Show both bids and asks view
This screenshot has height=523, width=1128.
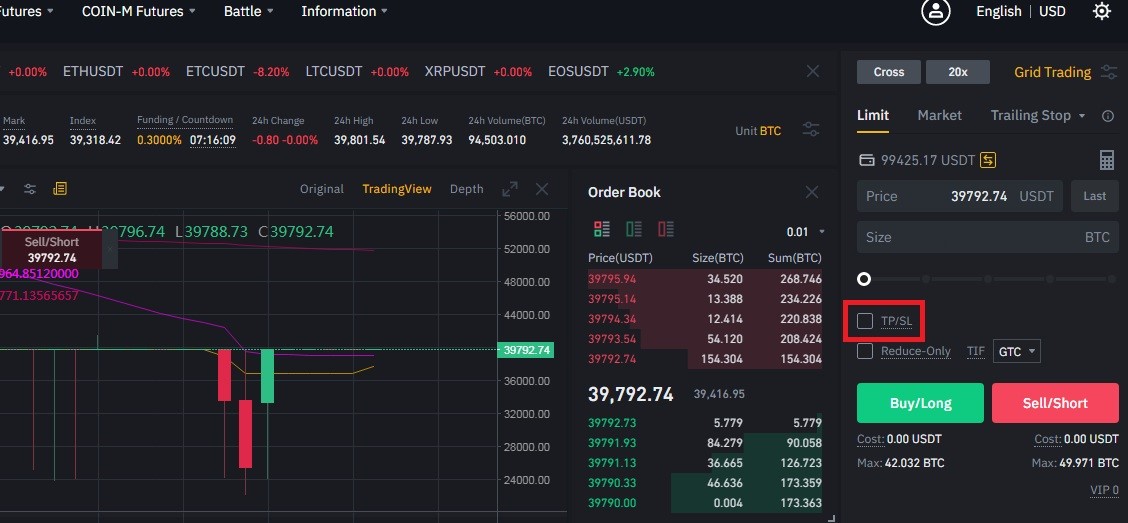(x=601, y=229)
